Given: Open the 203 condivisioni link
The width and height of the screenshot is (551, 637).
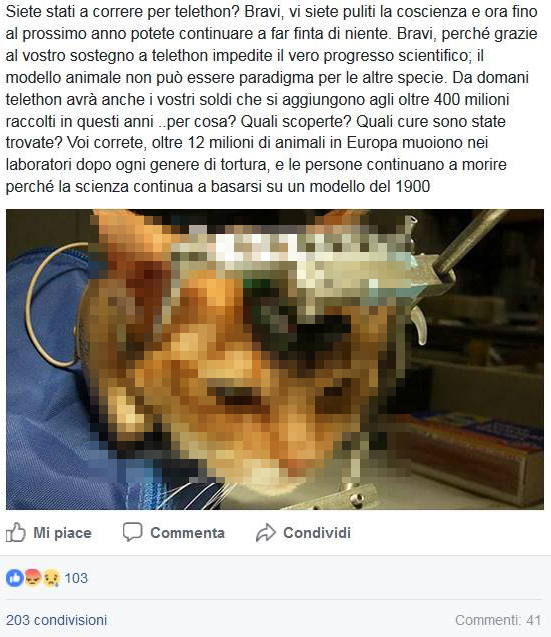Looking at the screenshot, I should pyautogui.click(x=56, y=620).
